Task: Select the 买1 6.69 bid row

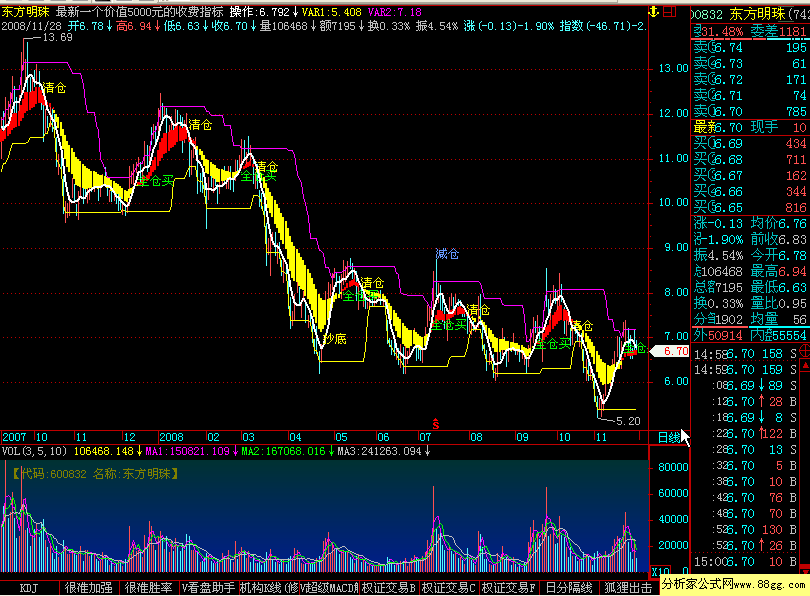Action: point(750,144)
